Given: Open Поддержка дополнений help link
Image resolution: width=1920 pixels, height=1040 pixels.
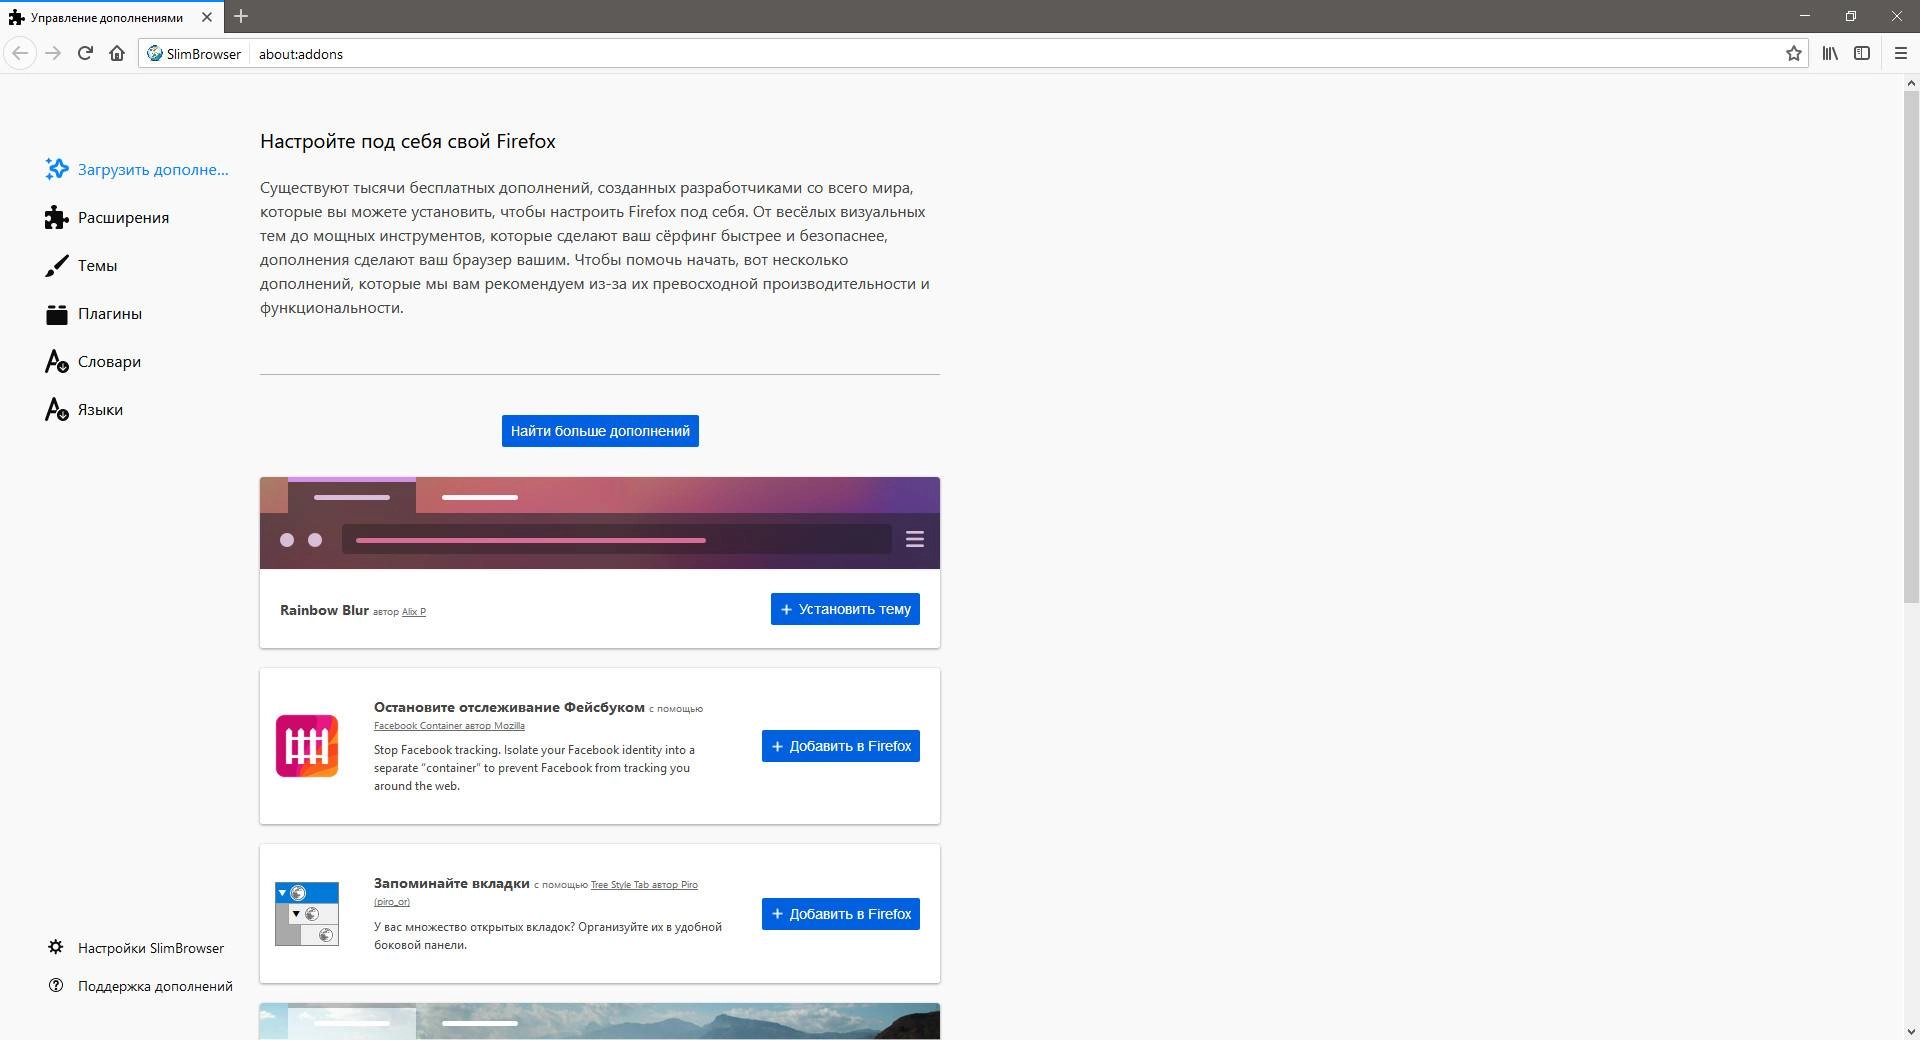Looking at the screenshot, I should pyautogui.click(x=140, y=985).
